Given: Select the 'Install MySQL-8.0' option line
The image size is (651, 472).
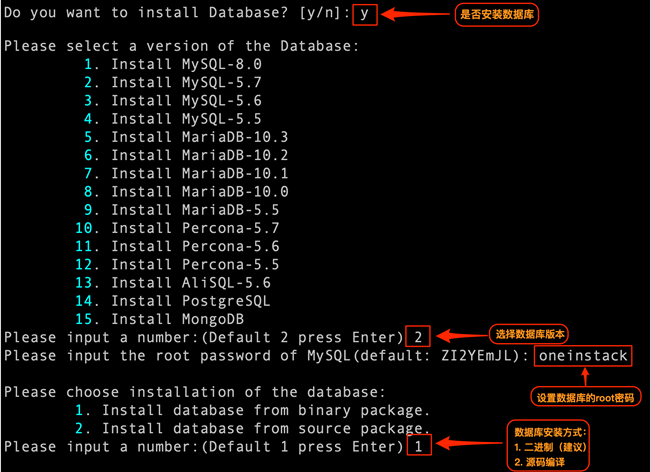Looking at the screenshot, I should (x=185, y=64).
